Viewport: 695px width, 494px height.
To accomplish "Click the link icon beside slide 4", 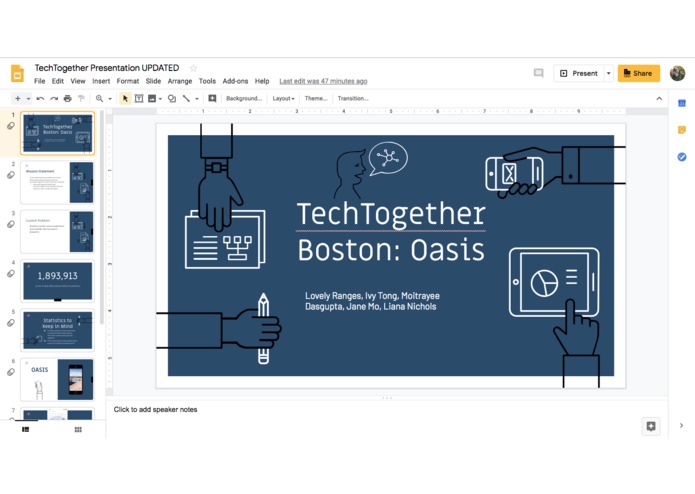I will [11, 274].
